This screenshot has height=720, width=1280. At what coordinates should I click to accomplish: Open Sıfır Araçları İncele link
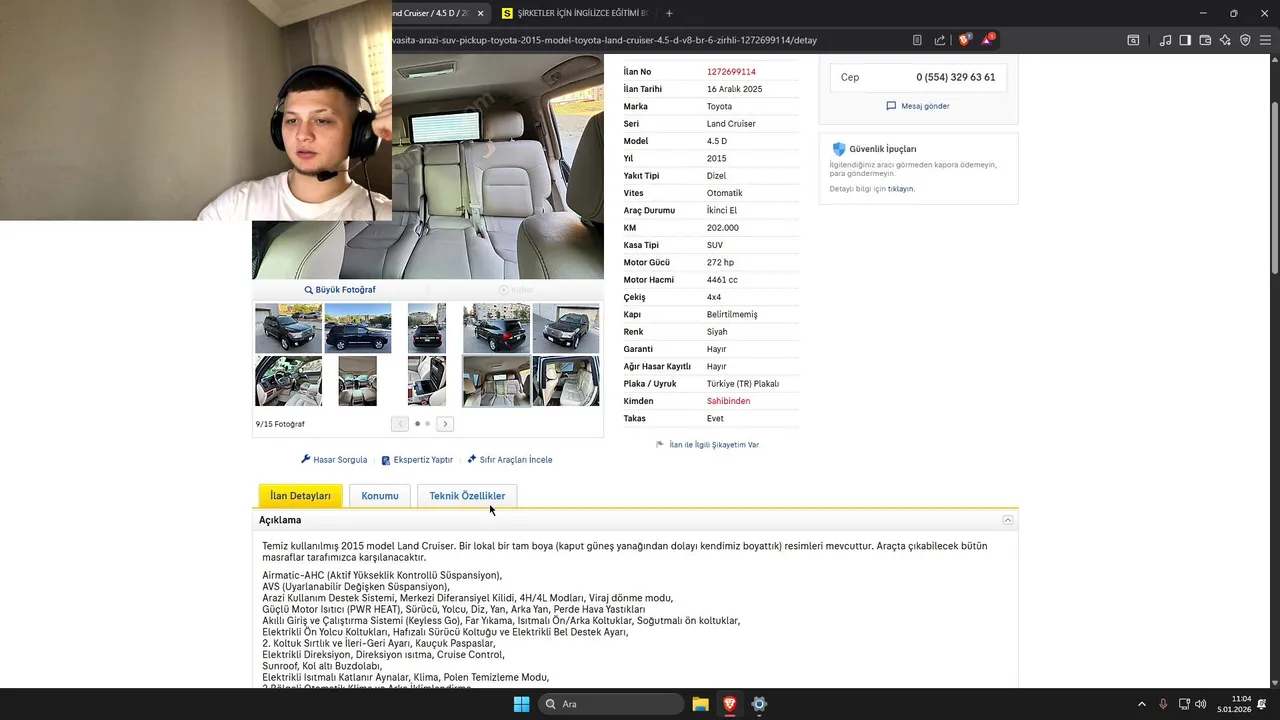(510, 460)
